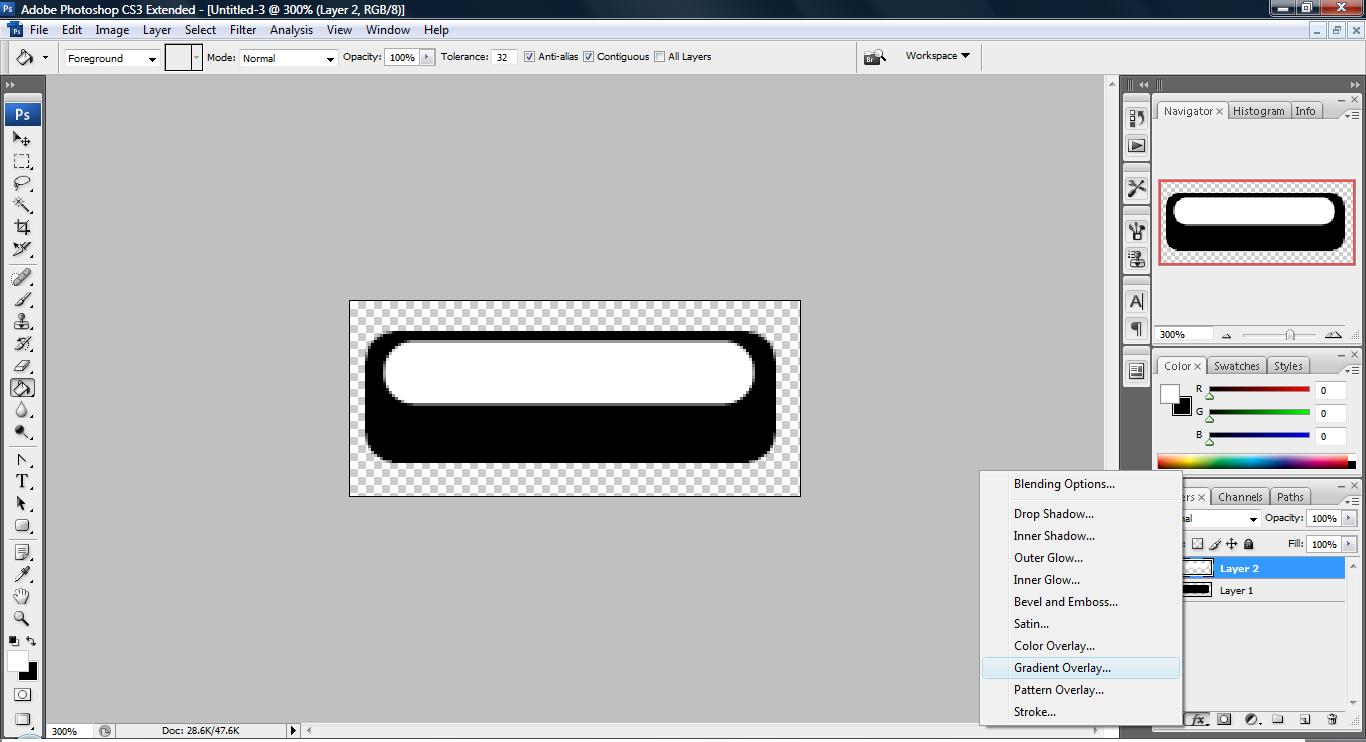Select the Move tool
Viewport: 1366px width, 742px height.
tap(22, 139)
